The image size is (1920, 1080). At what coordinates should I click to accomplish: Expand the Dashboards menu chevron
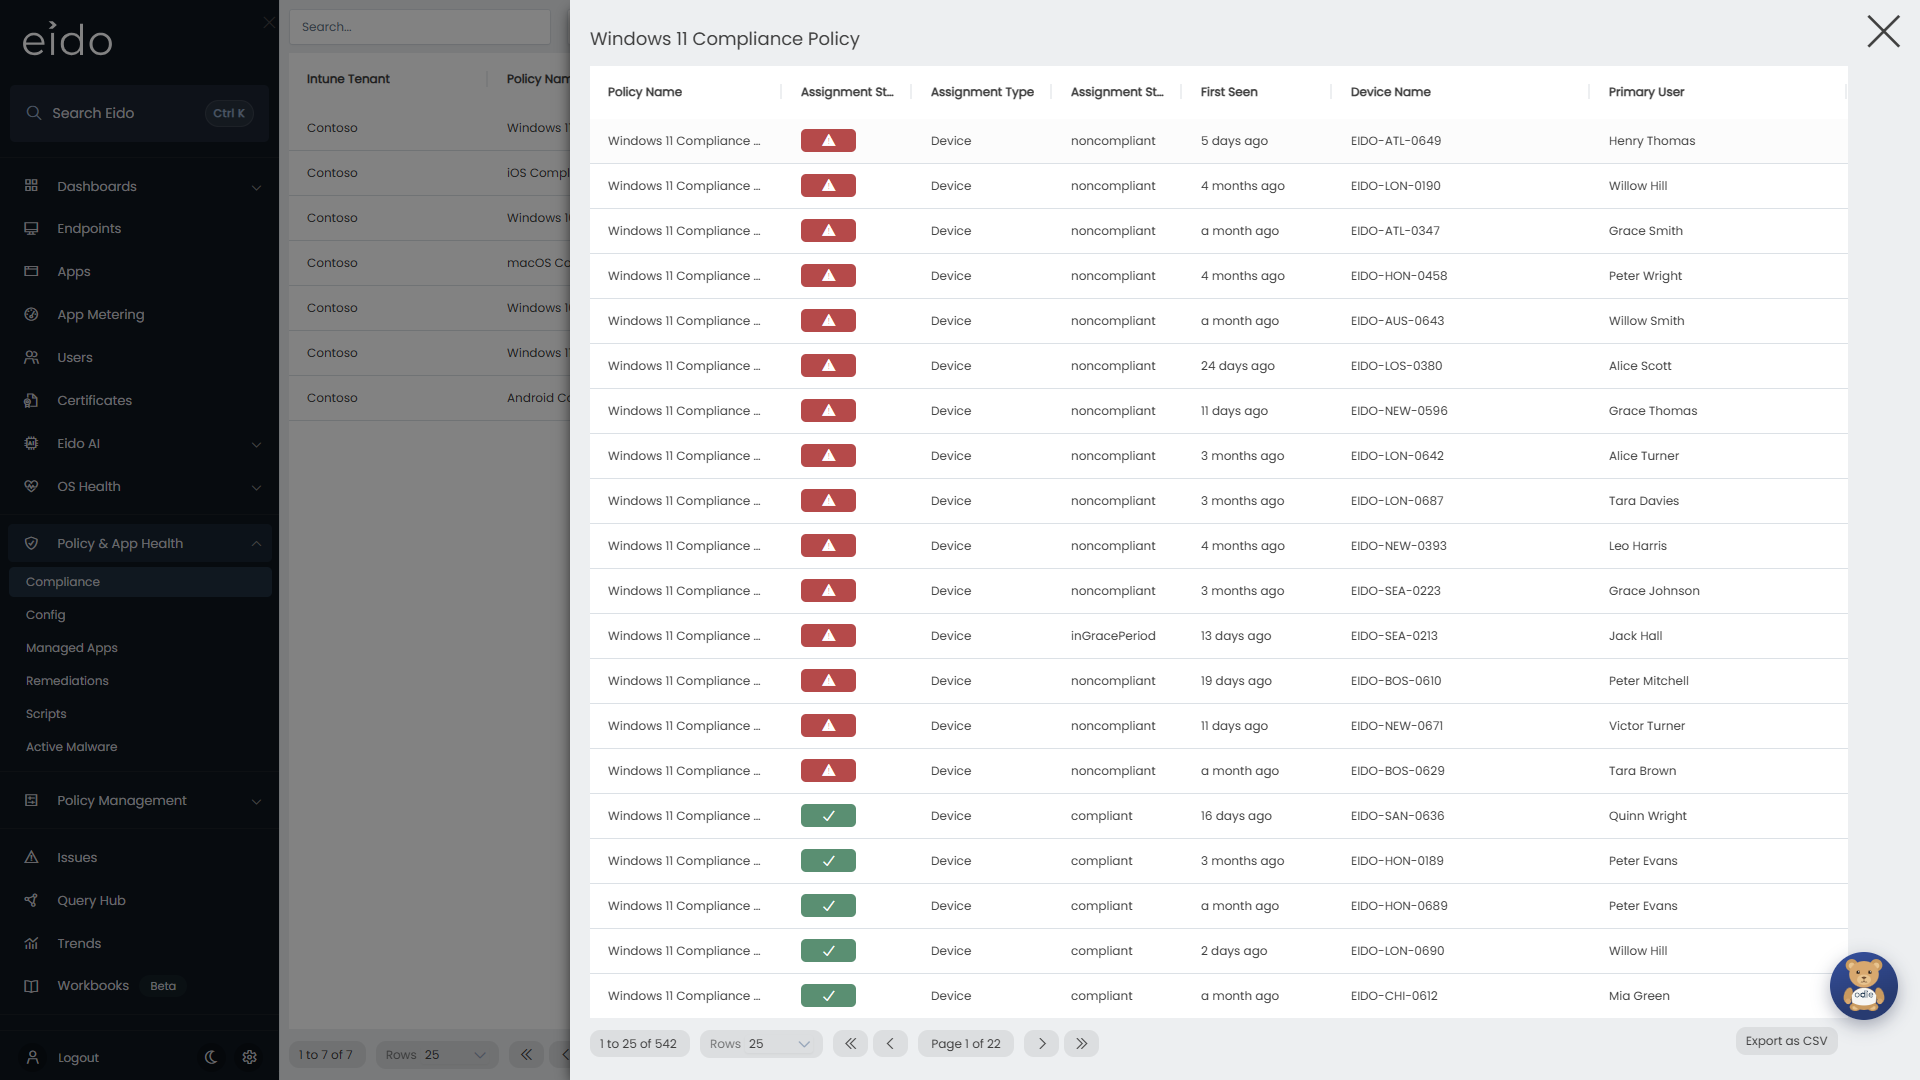(x=256, y=187)
